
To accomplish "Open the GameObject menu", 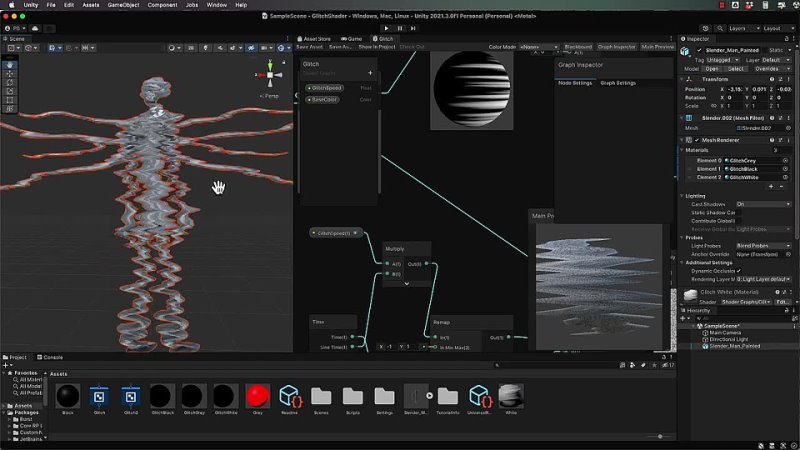I will 123,5.
